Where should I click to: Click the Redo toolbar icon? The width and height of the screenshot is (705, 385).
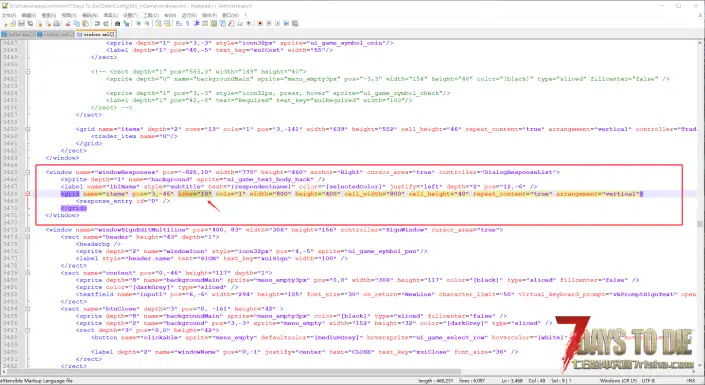(x=106, y=23)
